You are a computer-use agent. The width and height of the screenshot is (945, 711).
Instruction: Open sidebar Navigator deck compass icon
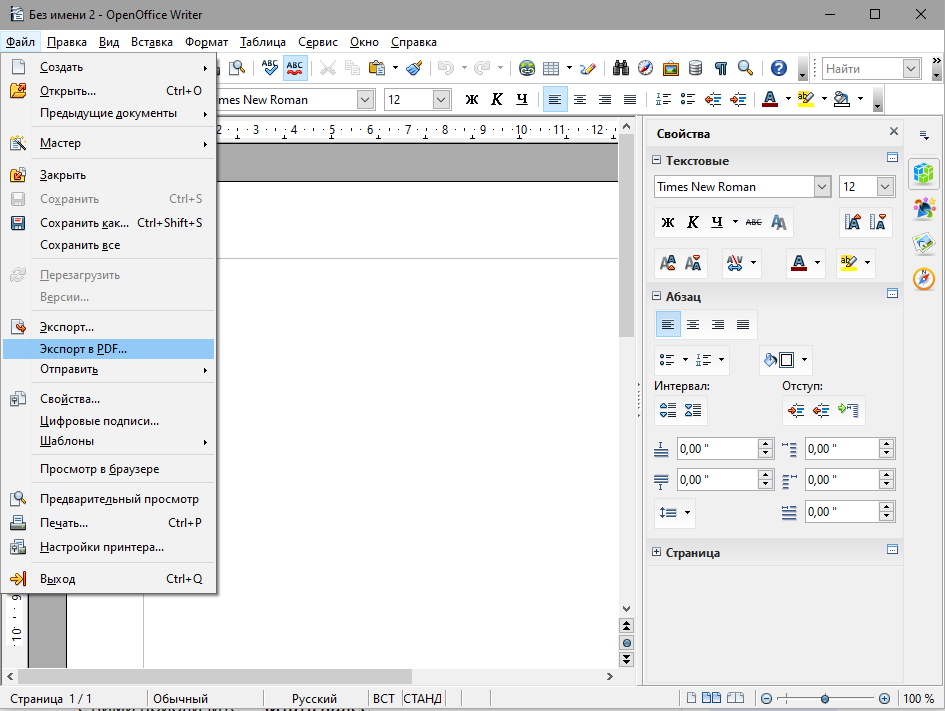pos(923,278)
